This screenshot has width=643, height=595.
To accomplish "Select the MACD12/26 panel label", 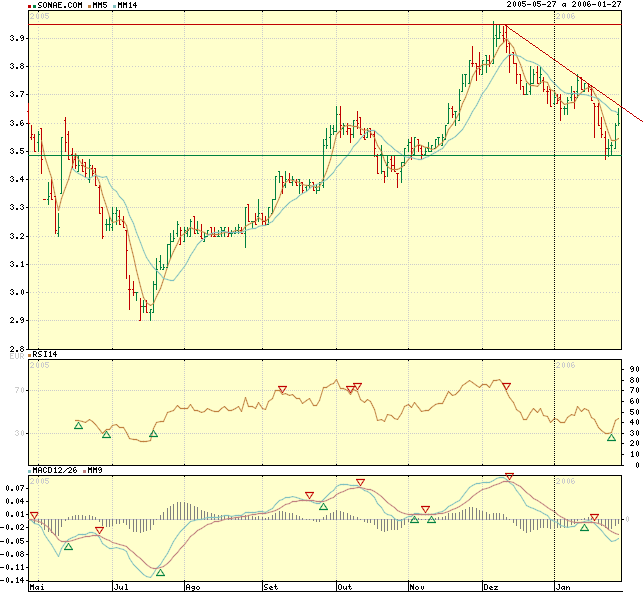I will [55, 470].
